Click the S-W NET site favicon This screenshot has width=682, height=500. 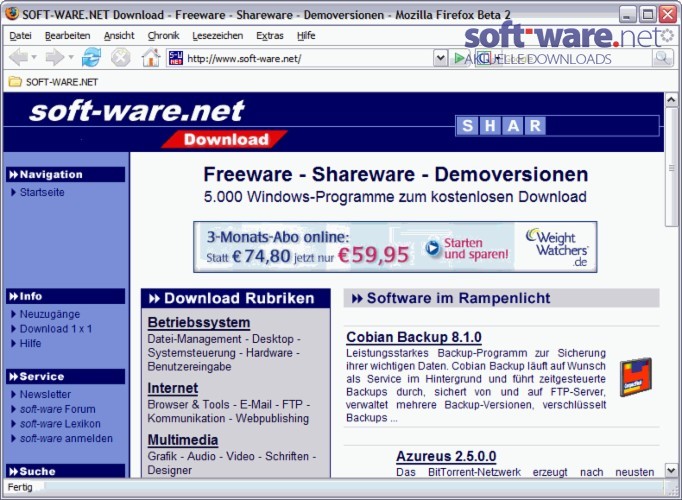(176, 58)
